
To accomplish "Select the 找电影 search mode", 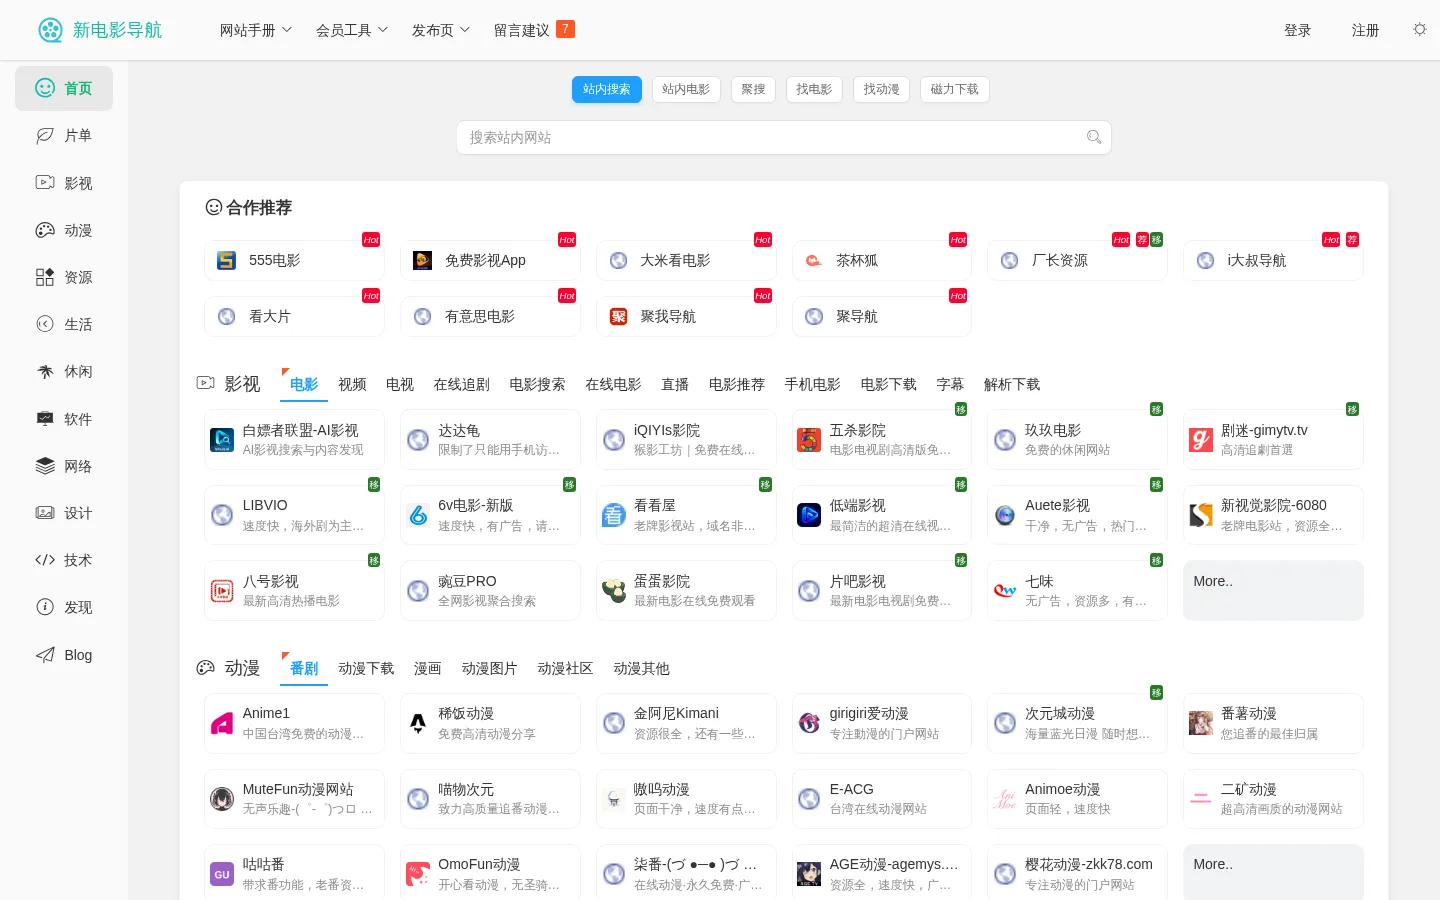I will [x=814, y=89].
